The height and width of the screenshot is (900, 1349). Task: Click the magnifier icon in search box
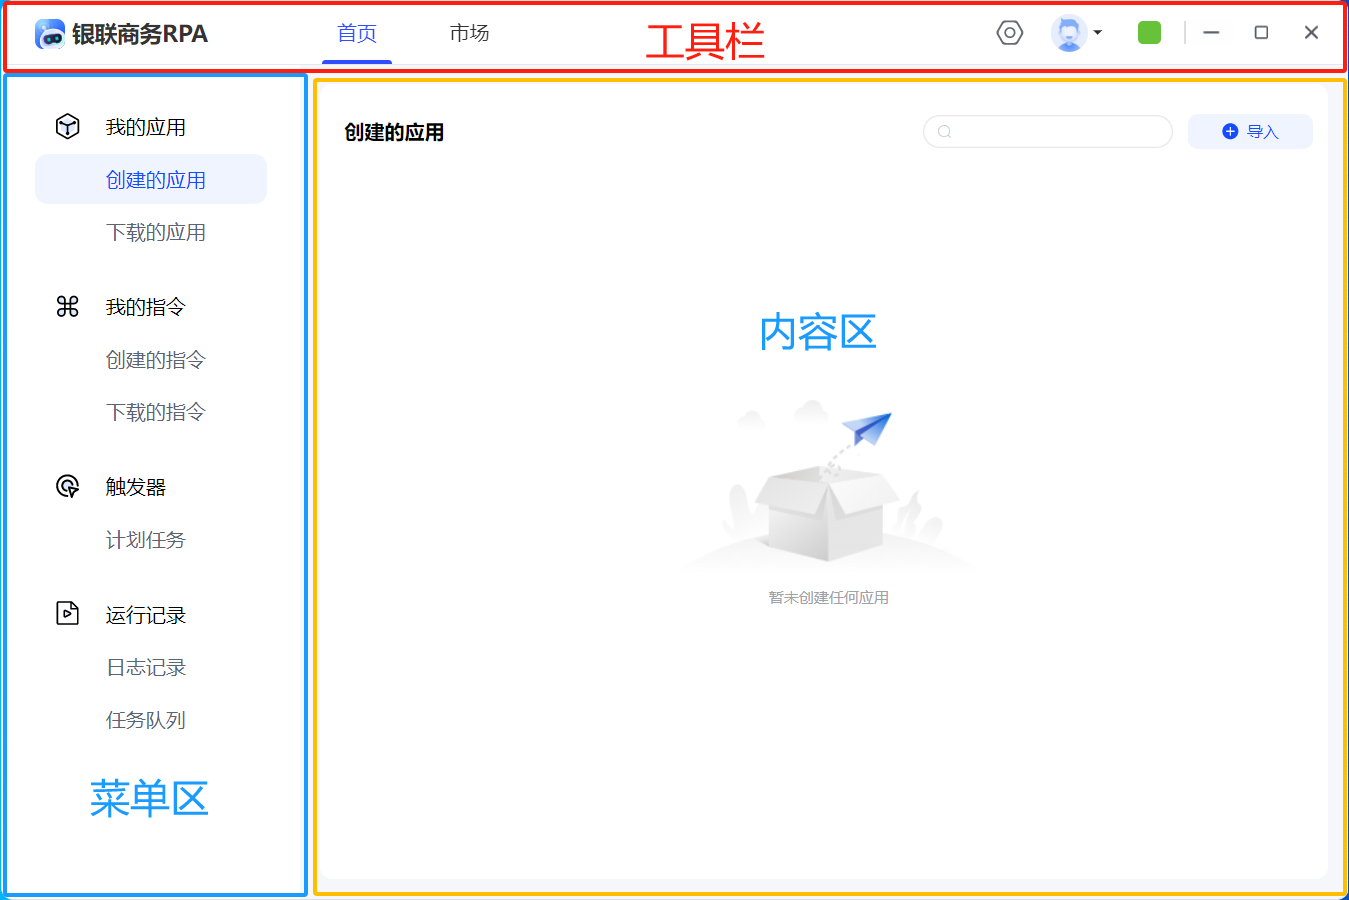(944, 132)
